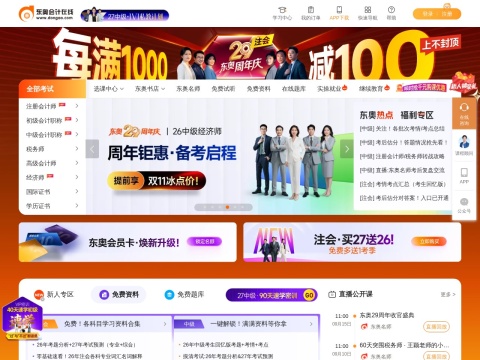
Task: Go to 免费试听 nav item
Action: [x=223, y=89]
